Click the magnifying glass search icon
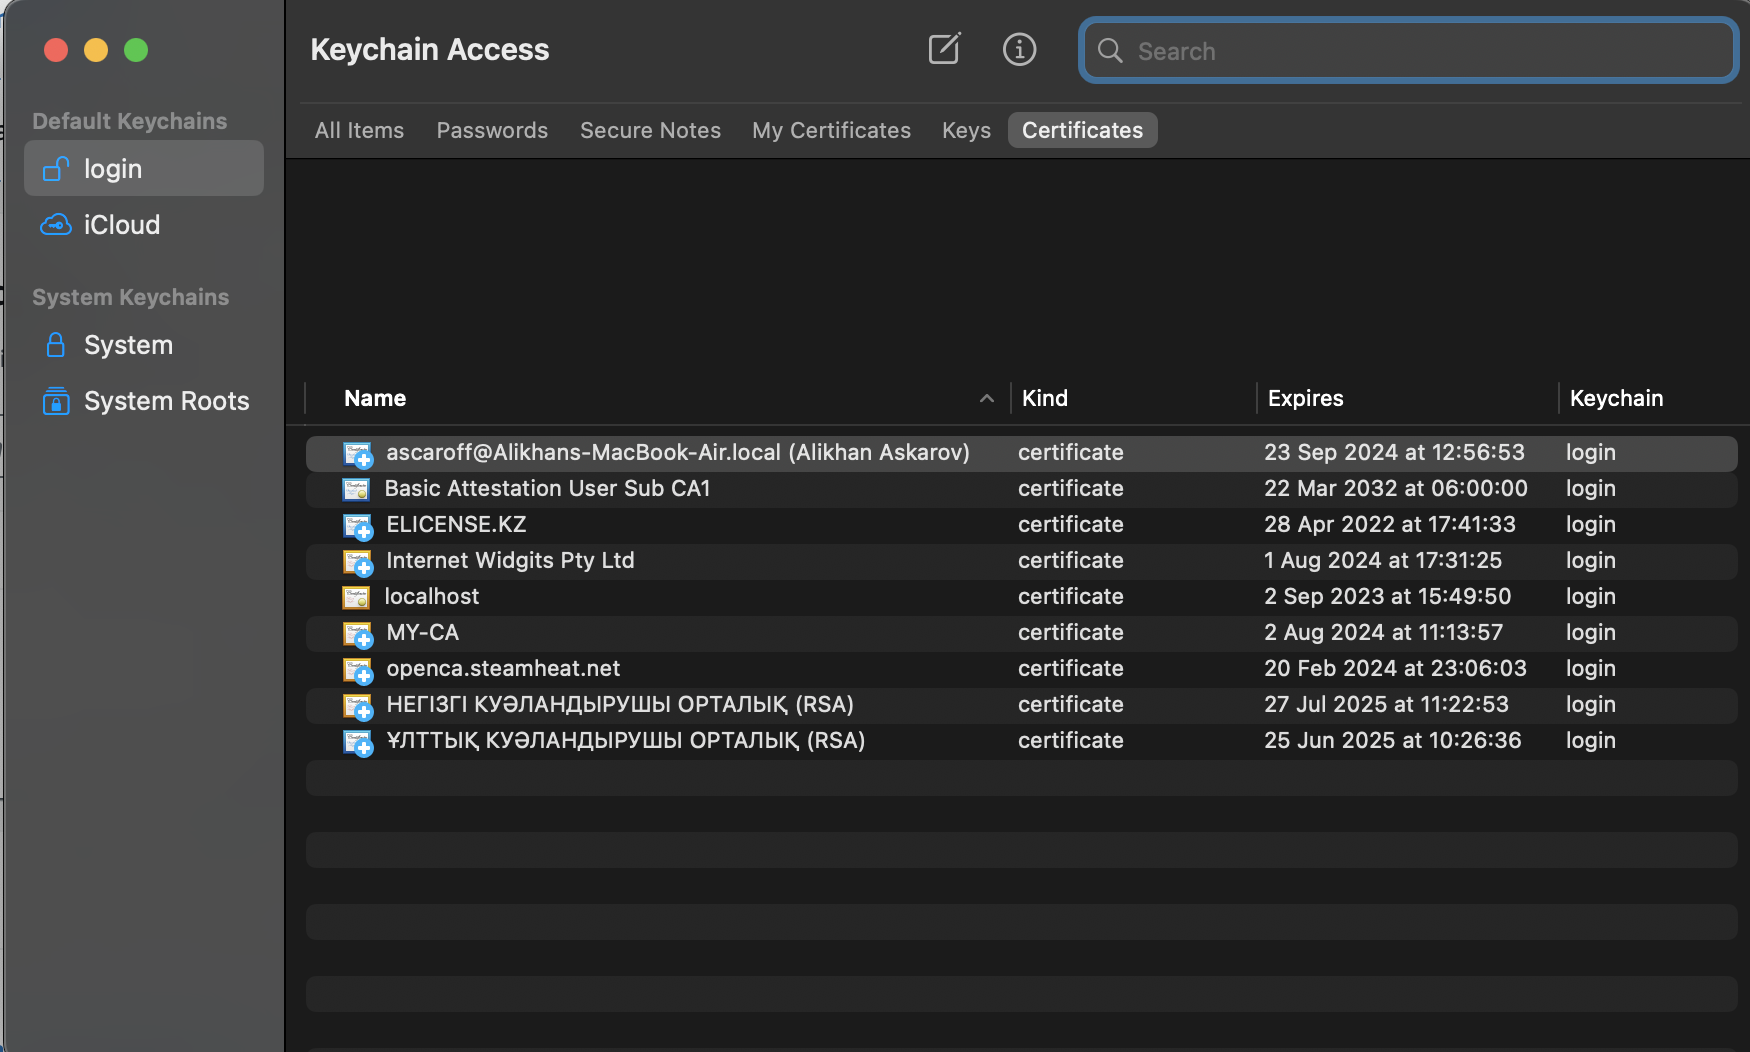The width and height of the screenshot is (1750, 1052). click(1110, 51)
